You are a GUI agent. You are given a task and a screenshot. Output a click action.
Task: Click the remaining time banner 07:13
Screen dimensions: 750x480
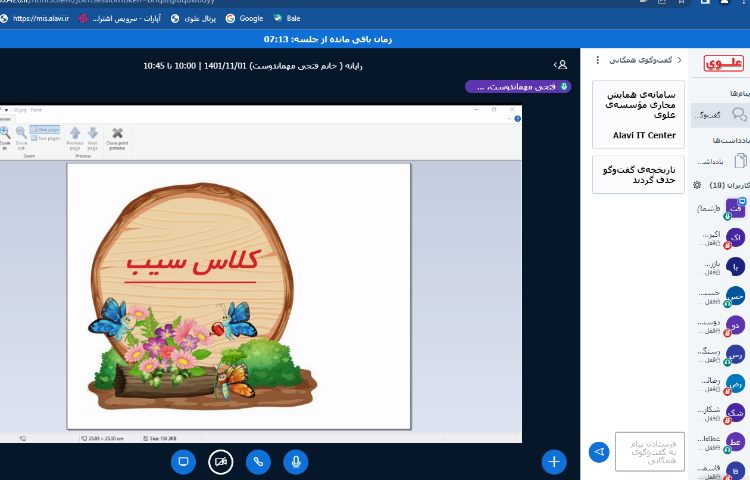[x=328, y=39]
